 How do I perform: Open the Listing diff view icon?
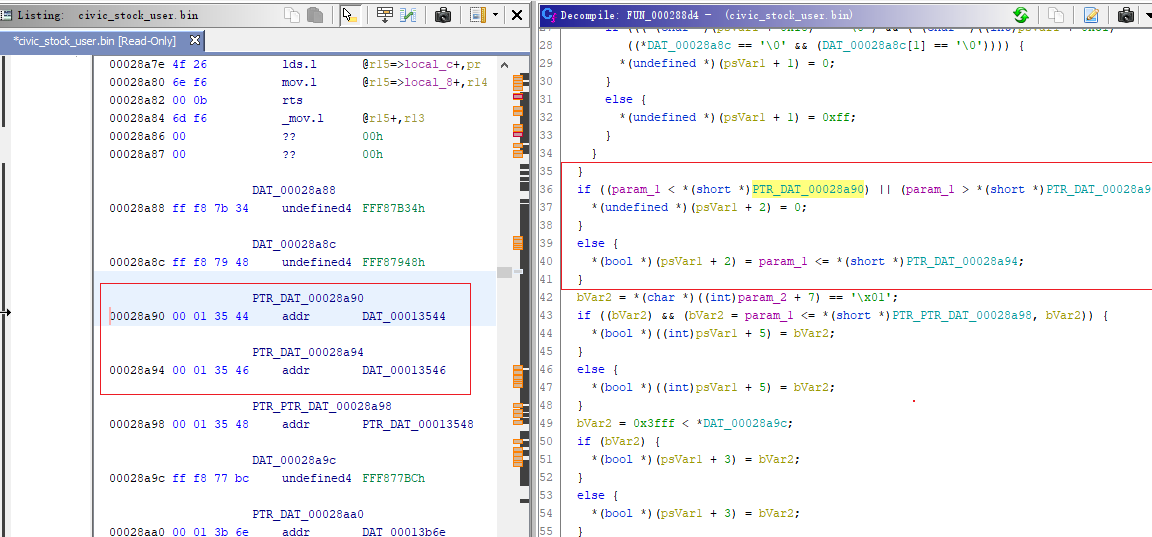(x=407, y=15)
